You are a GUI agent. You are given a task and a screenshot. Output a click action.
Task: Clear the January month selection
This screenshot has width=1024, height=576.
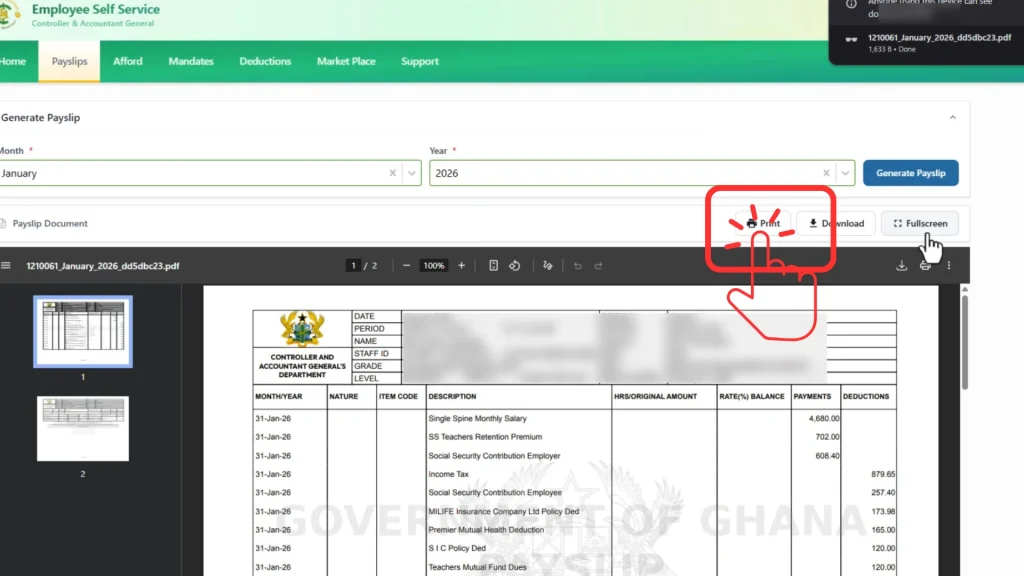[392, 173]
